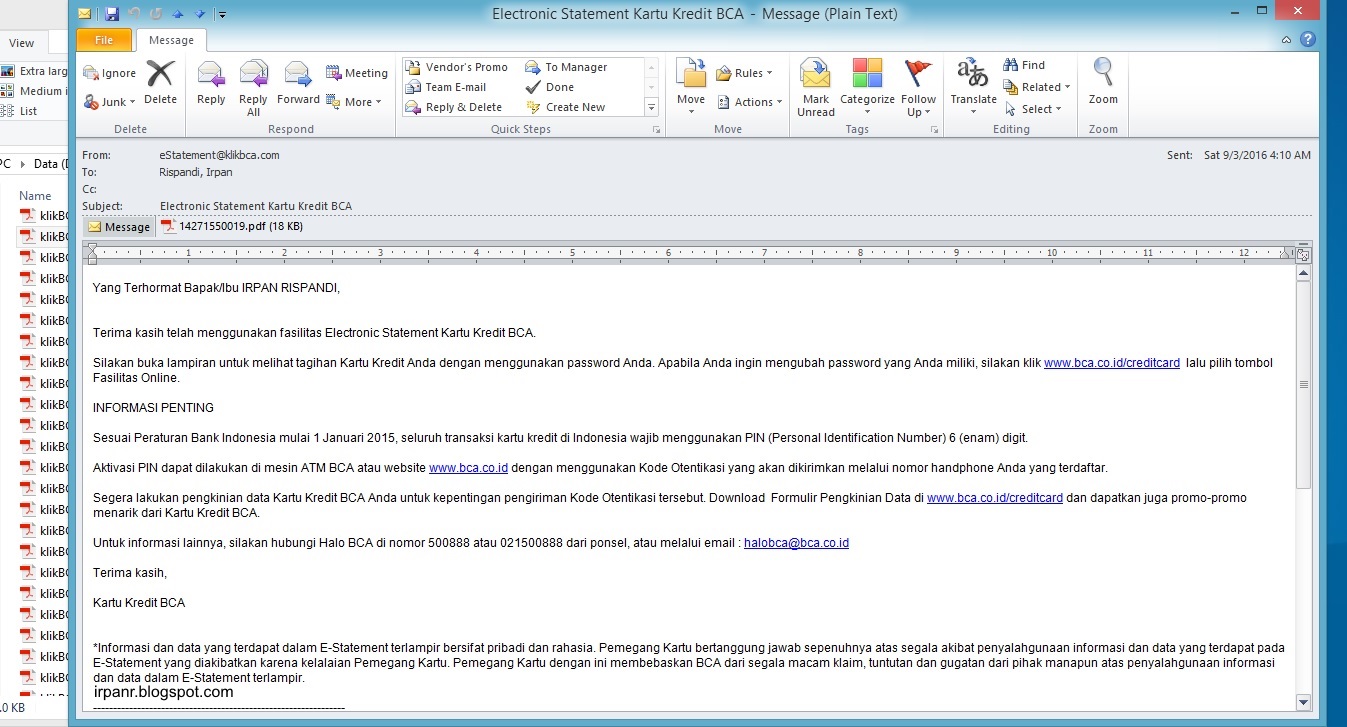Expand the Quick Steps gallery
1347x727 pixels.
tap(651, 107)
